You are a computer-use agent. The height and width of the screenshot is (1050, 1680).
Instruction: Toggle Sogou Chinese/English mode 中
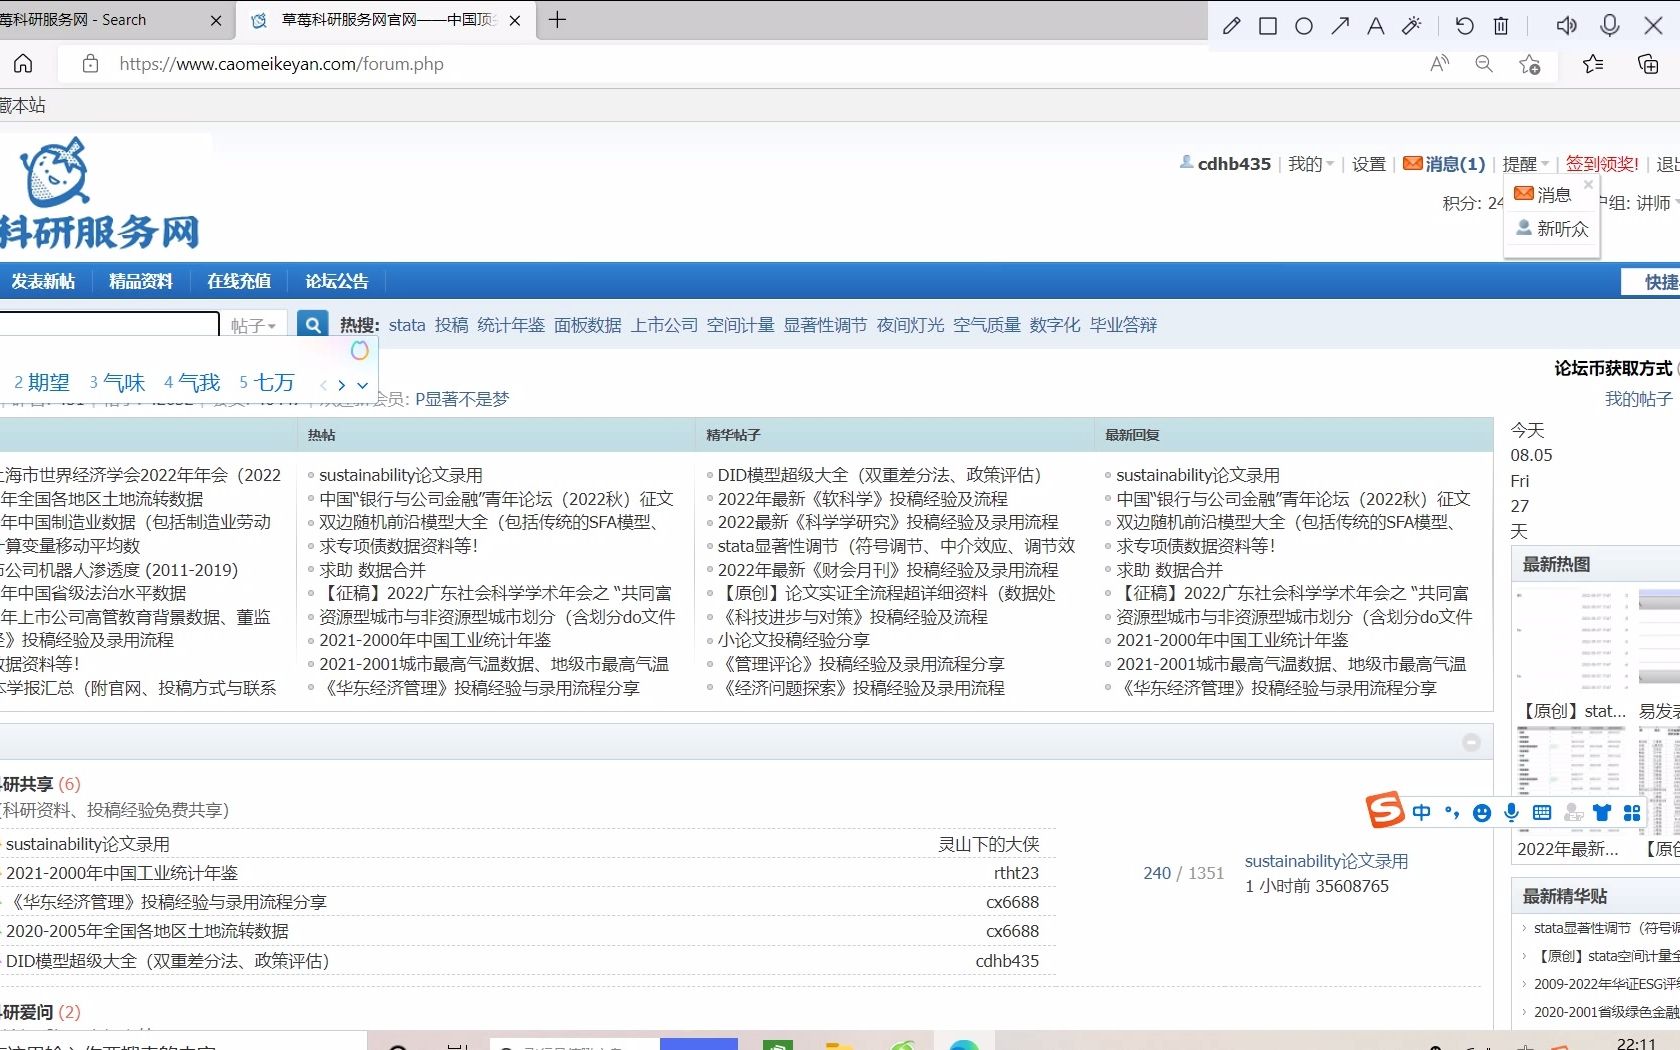[x=1422, y=813]
